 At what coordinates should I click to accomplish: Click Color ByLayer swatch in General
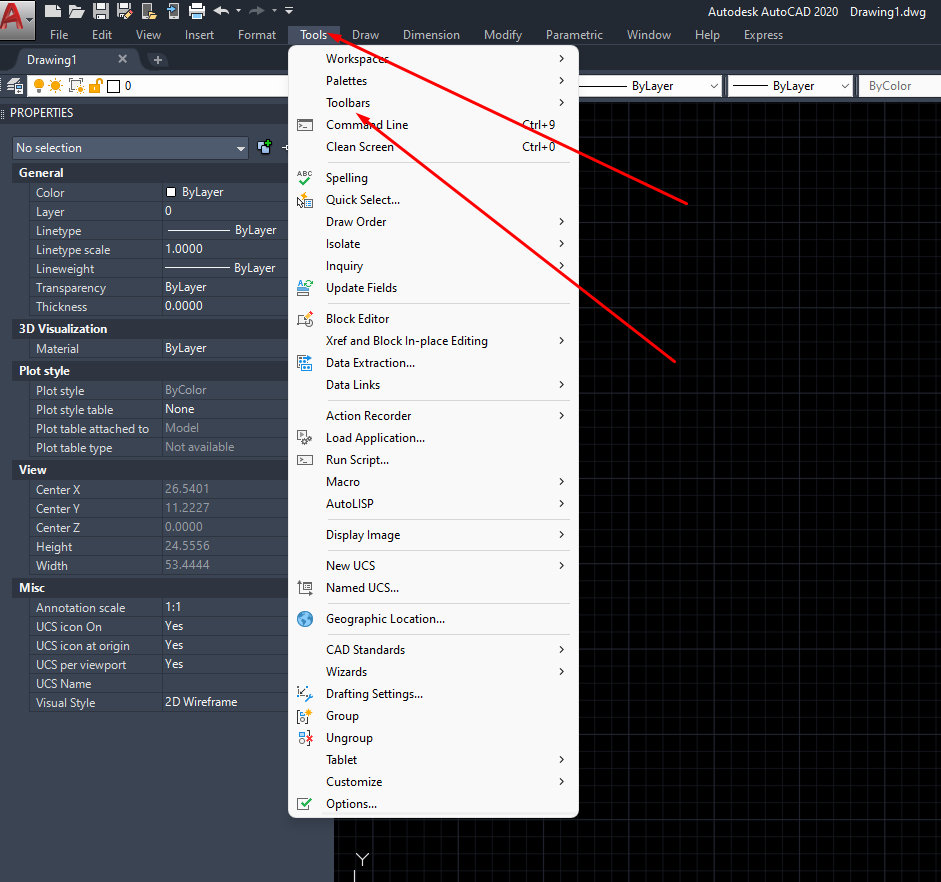[171, 192]
